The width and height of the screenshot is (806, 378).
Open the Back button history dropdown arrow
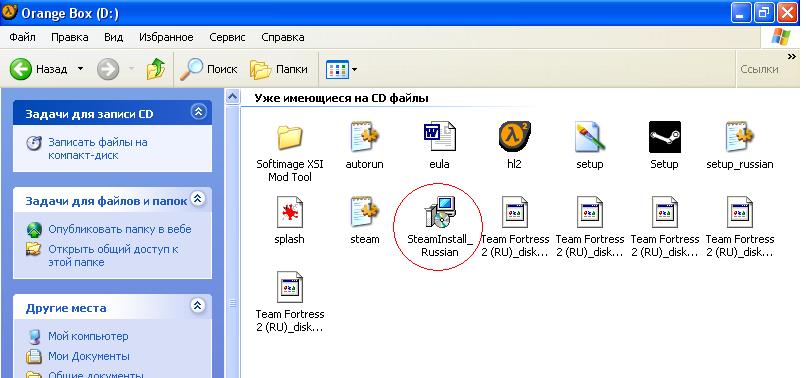(x=81, y=68)
